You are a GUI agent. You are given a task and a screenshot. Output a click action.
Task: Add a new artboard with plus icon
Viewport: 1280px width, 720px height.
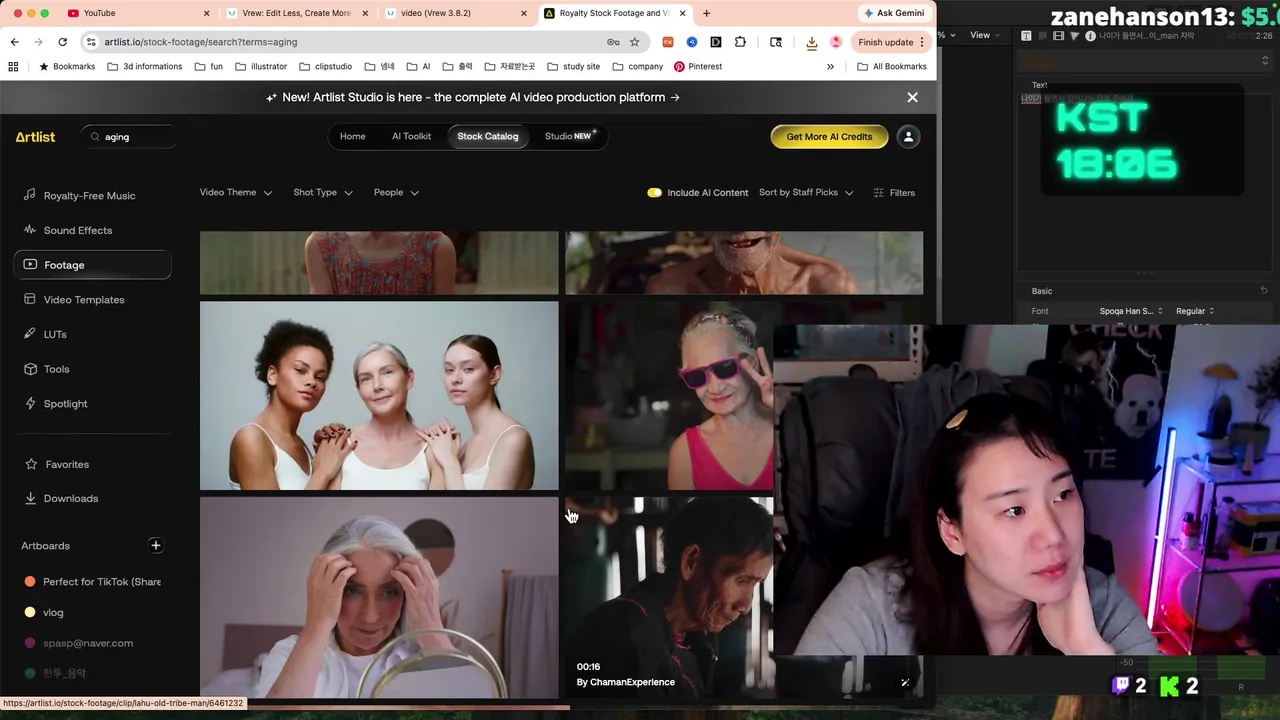156,546
